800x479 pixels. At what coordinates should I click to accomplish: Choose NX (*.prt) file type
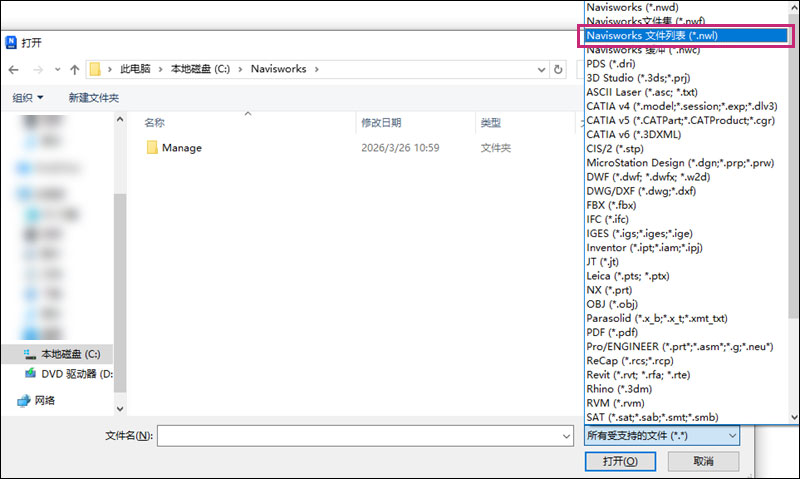click(x=609, y=290)
